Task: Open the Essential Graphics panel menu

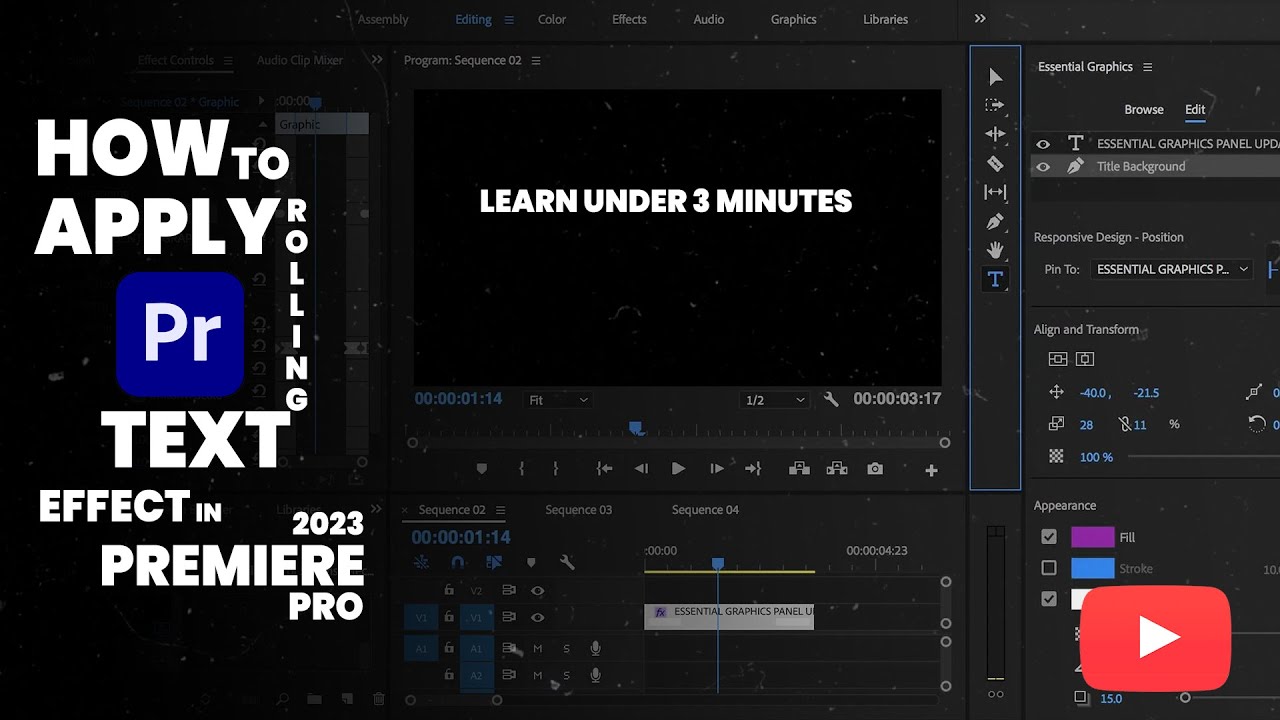Action: [1148, 67]
